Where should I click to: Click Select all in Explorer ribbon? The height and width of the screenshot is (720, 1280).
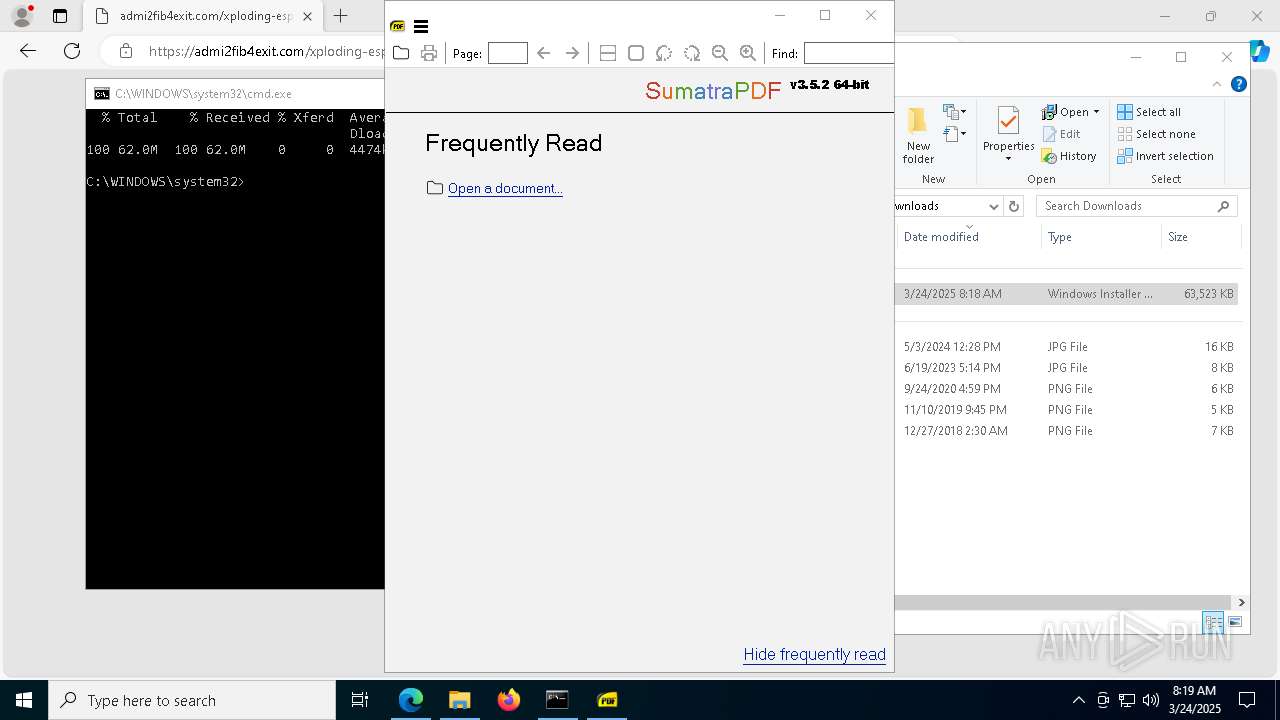pos(1149,112)
